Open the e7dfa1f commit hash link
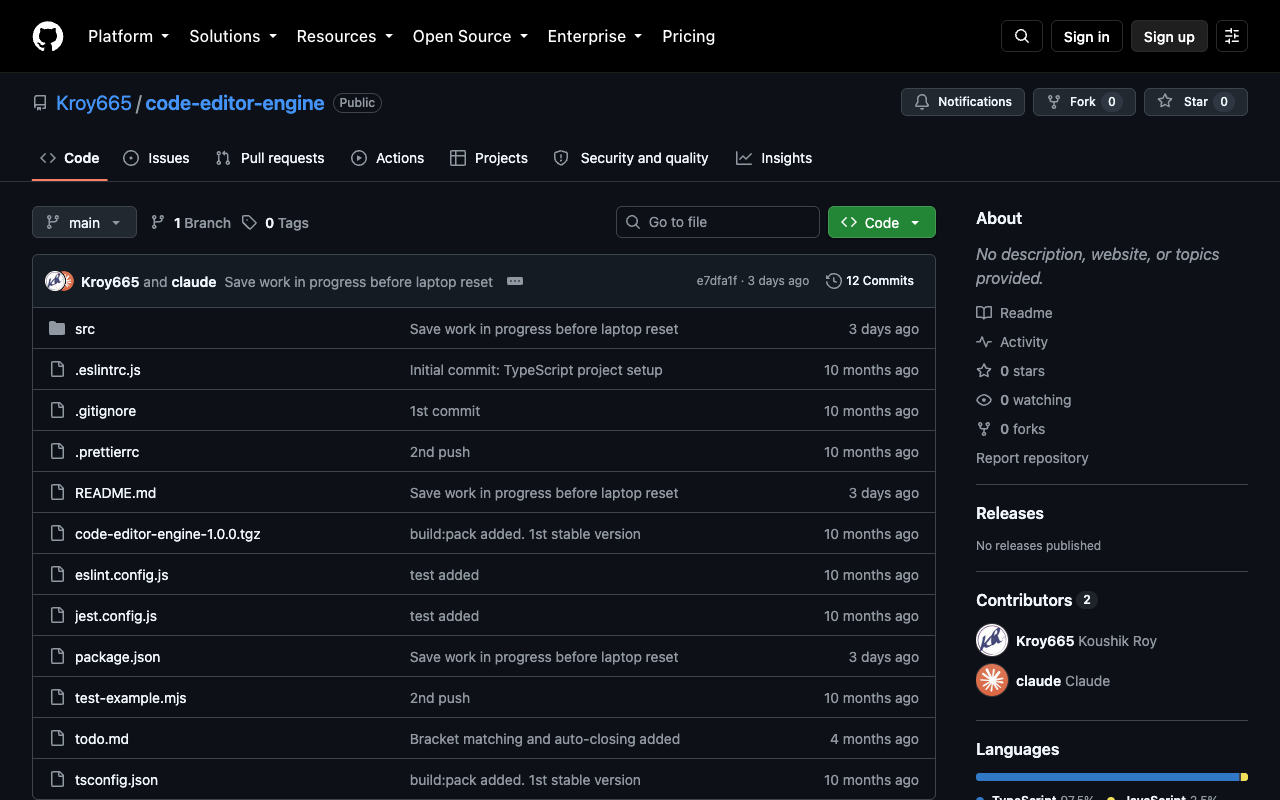The width and height of the screenshot is (1280, 800). point(717,281)
